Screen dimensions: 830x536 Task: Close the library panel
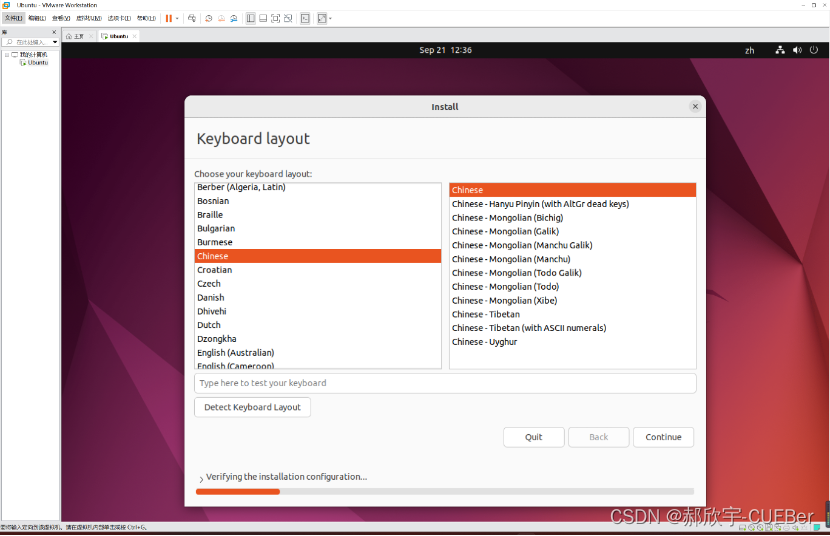pos(54,32)
